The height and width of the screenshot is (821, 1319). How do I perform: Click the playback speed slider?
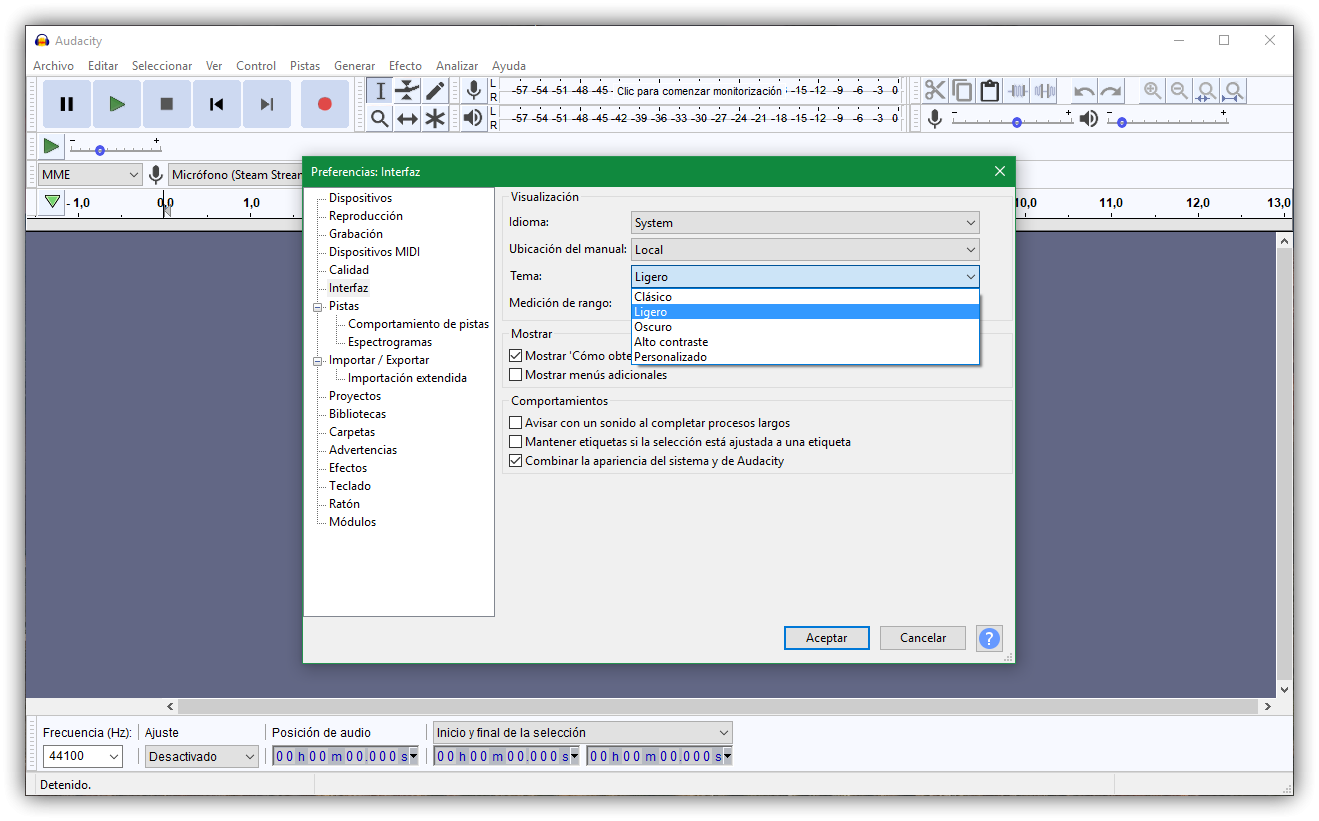[x=114, y=146]
